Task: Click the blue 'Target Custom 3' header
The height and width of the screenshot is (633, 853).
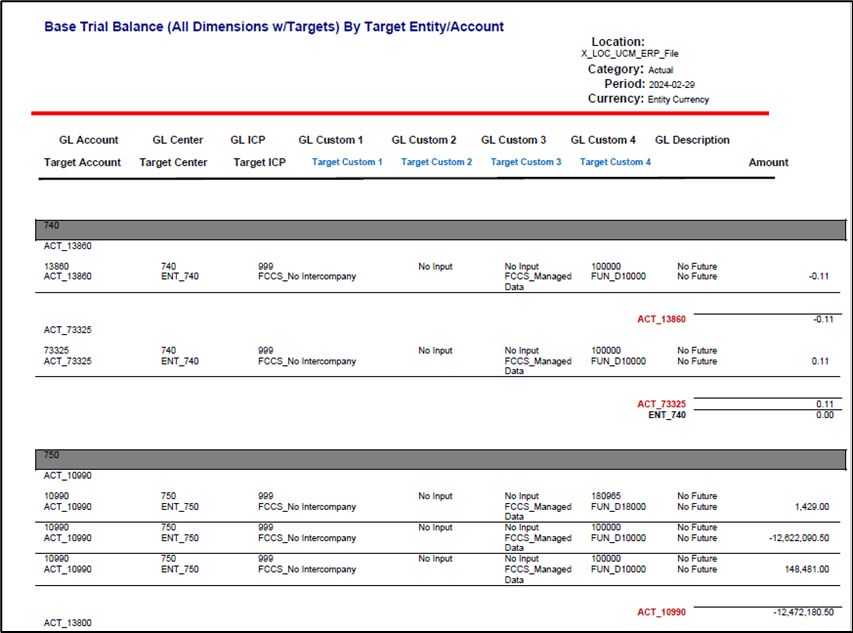Action: (526, 162)
